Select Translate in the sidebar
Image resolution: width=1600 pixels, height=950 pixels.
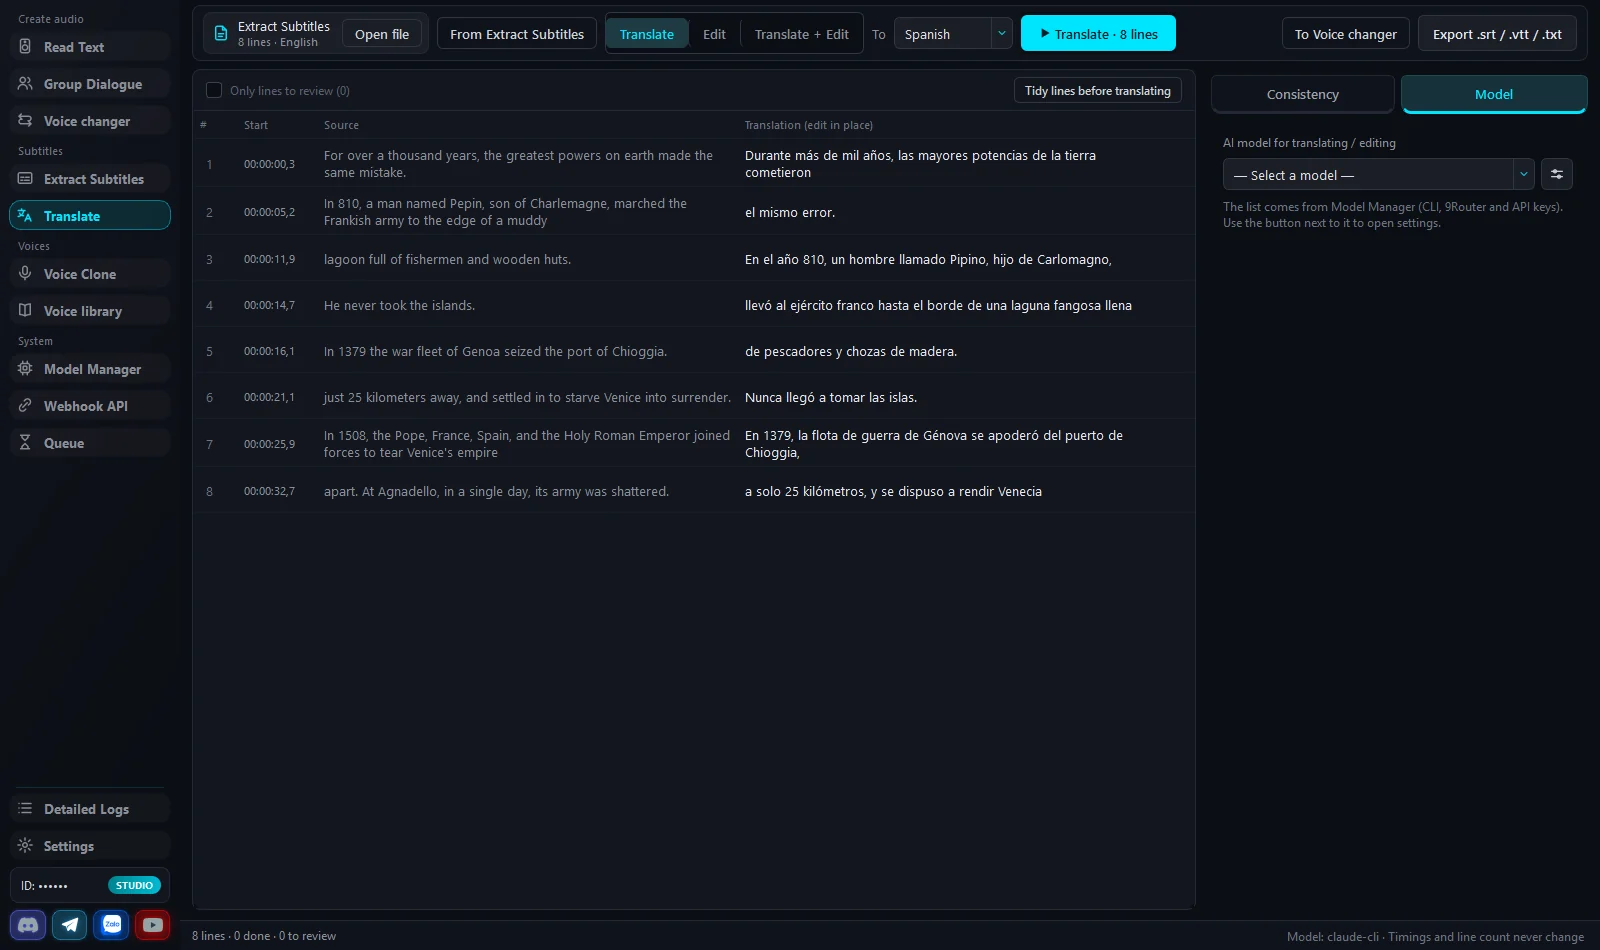point(90,216)
